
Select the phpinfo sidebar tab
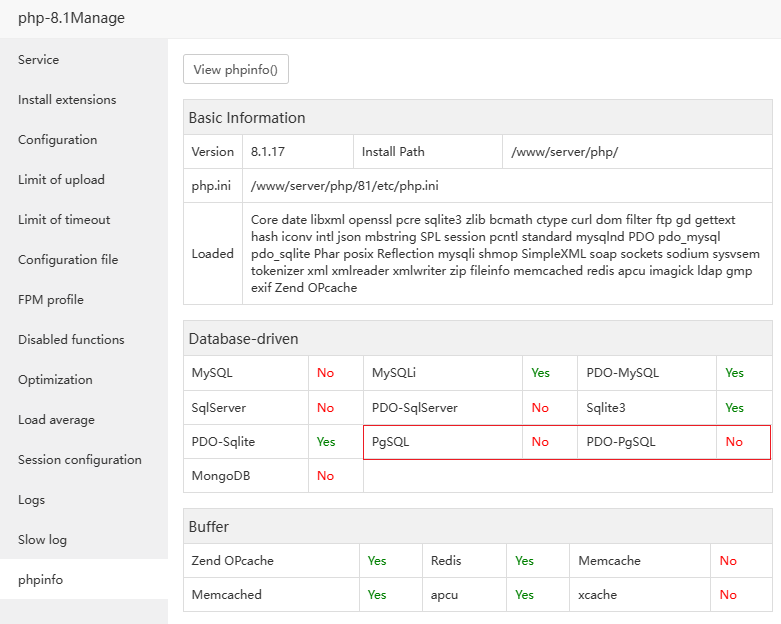pyautogui.click(x=40, y=580)
